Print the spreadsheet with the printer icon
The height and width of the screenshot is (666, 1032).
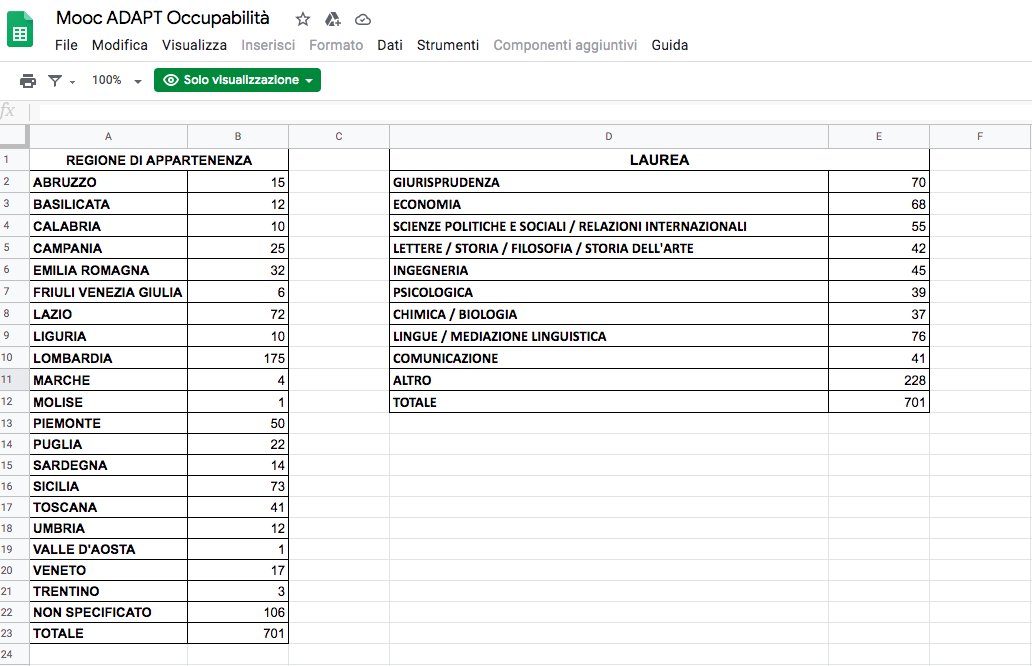(28, 80)
